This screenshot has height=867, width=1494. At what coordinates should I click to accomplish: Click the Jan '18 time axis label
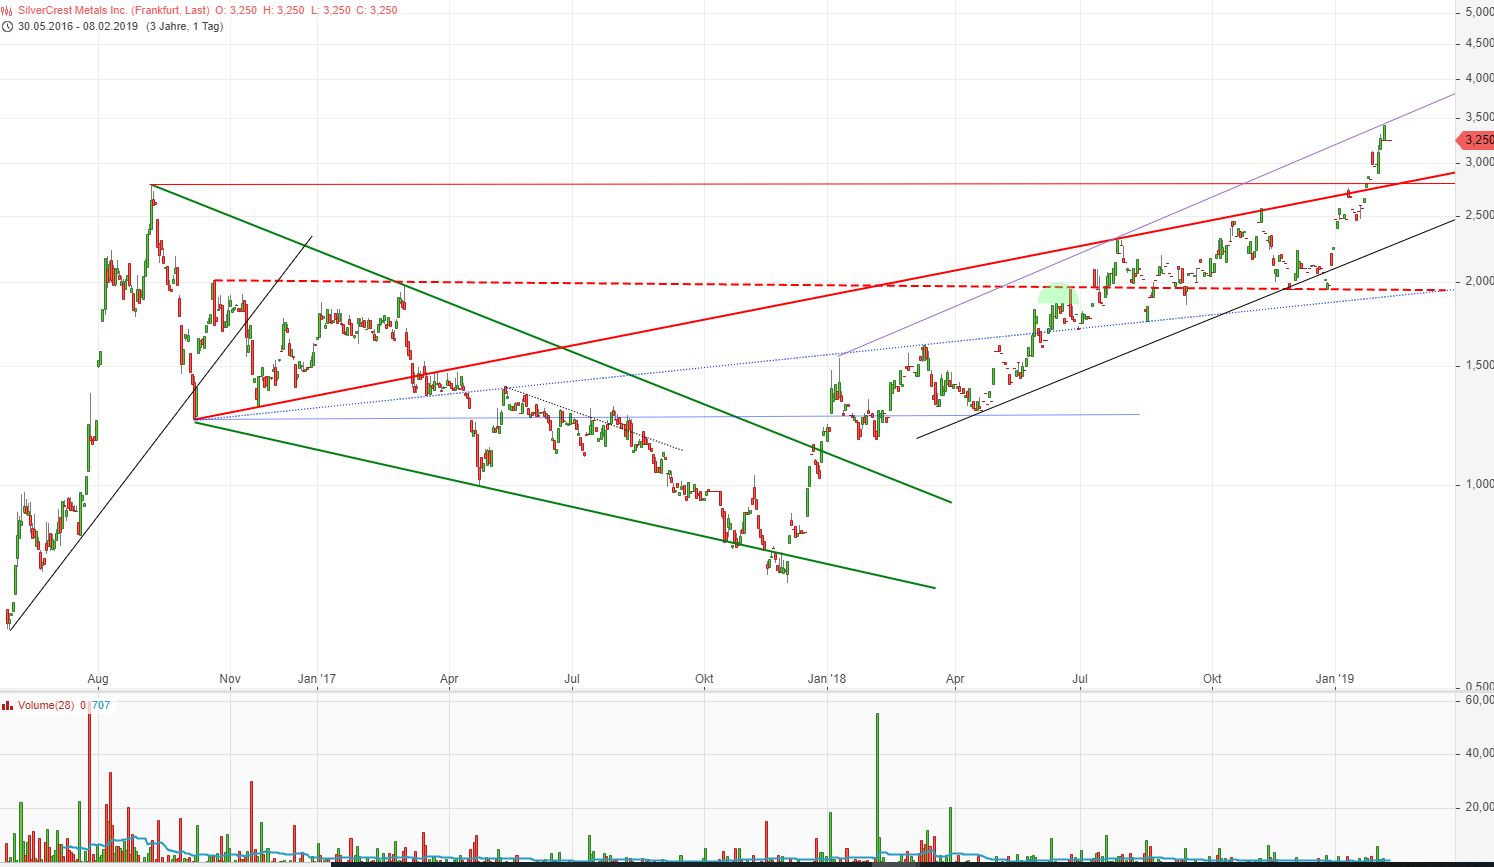pyautogui.click(x=827, y=679)
